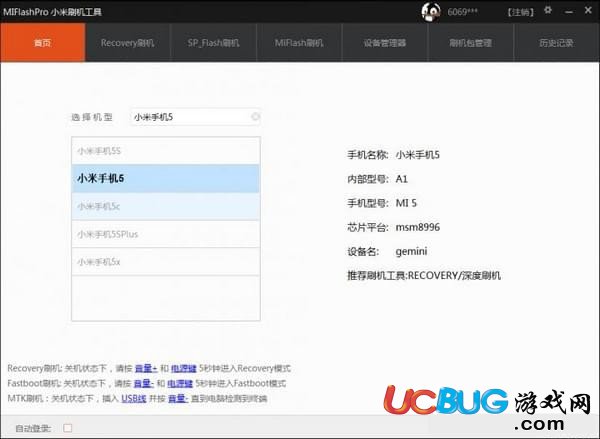This screenshot has height=439, width=600.
Task: Focus the 选择机型 model search field
Action: [x=195, y=117]
